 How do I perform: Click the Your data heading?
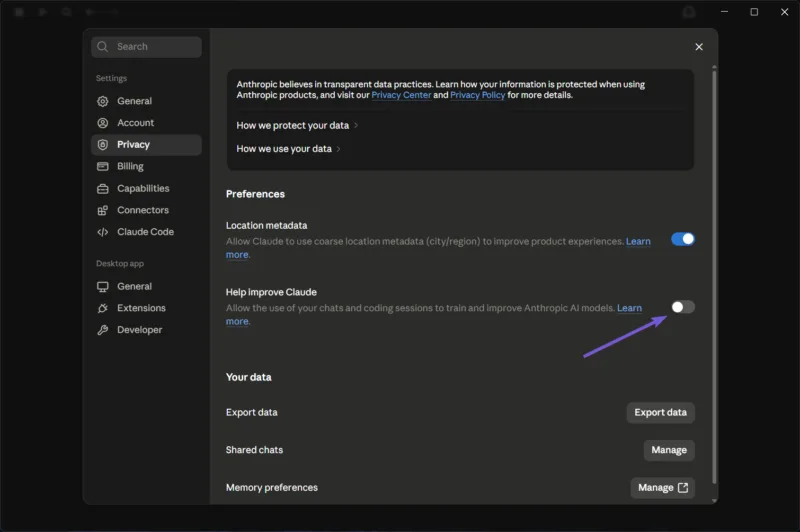(248, 377)
